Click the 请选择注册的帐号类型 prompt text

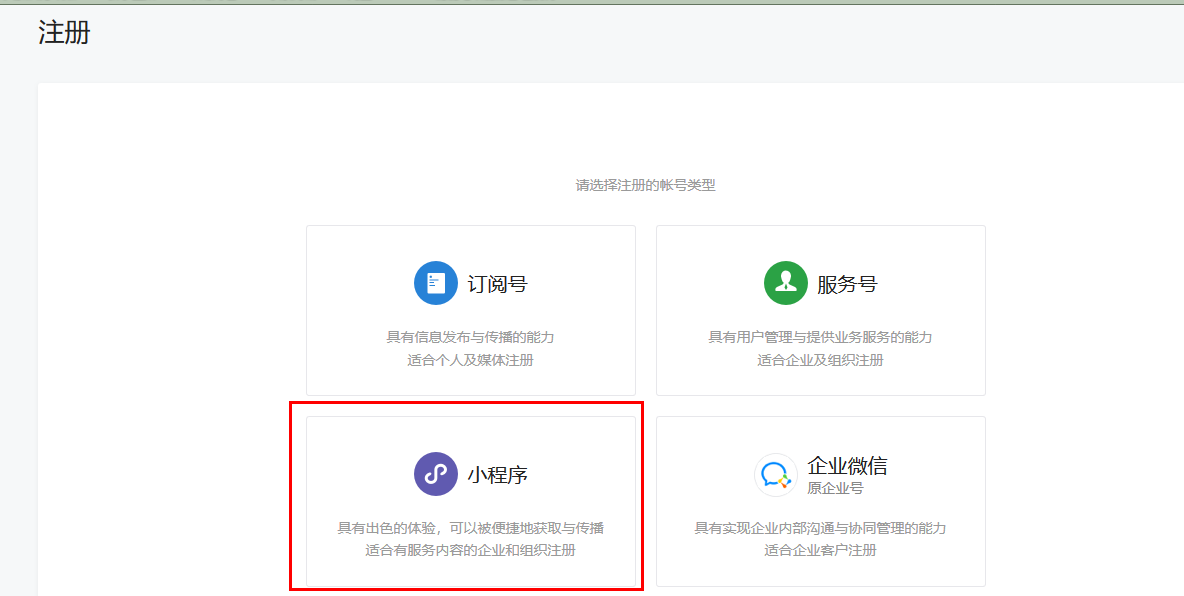[x=646, y=185]
